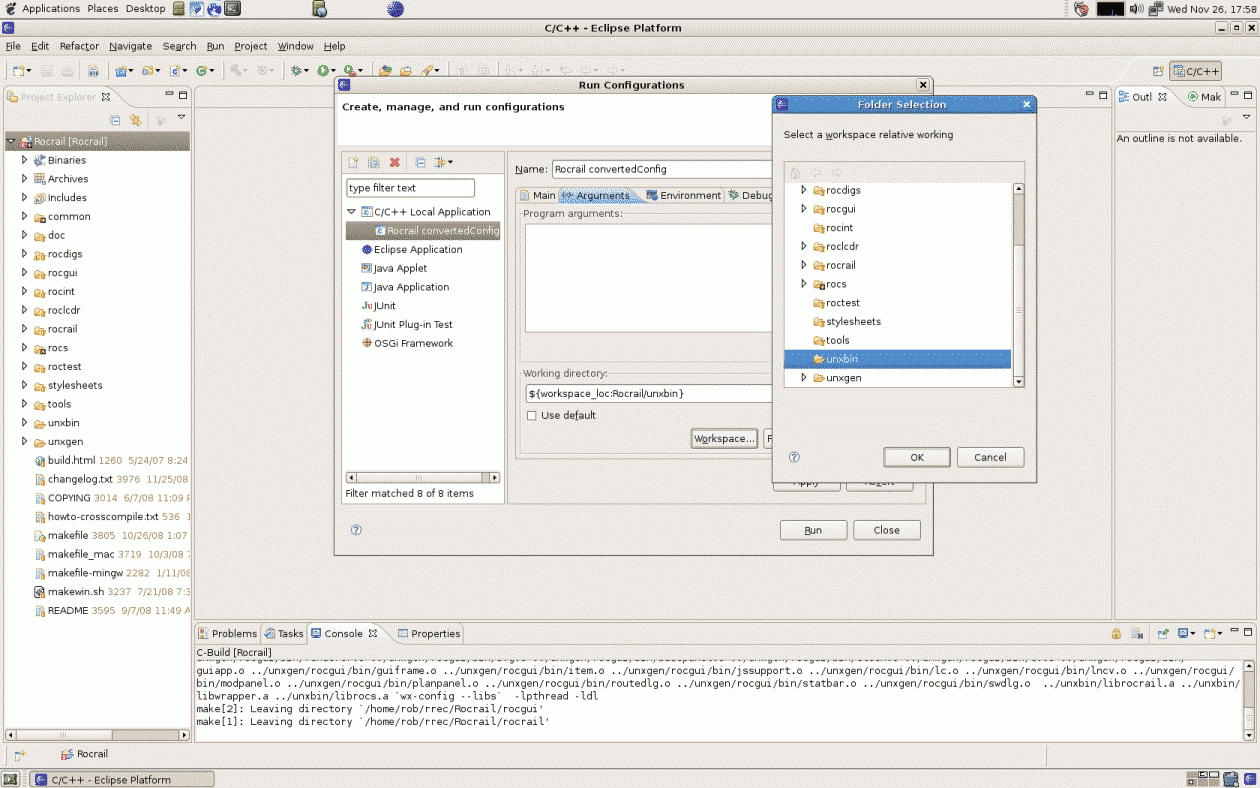The image size is (1260, 788).
Task: Delete selected launch configuration via red X
Action: [395, 162]
